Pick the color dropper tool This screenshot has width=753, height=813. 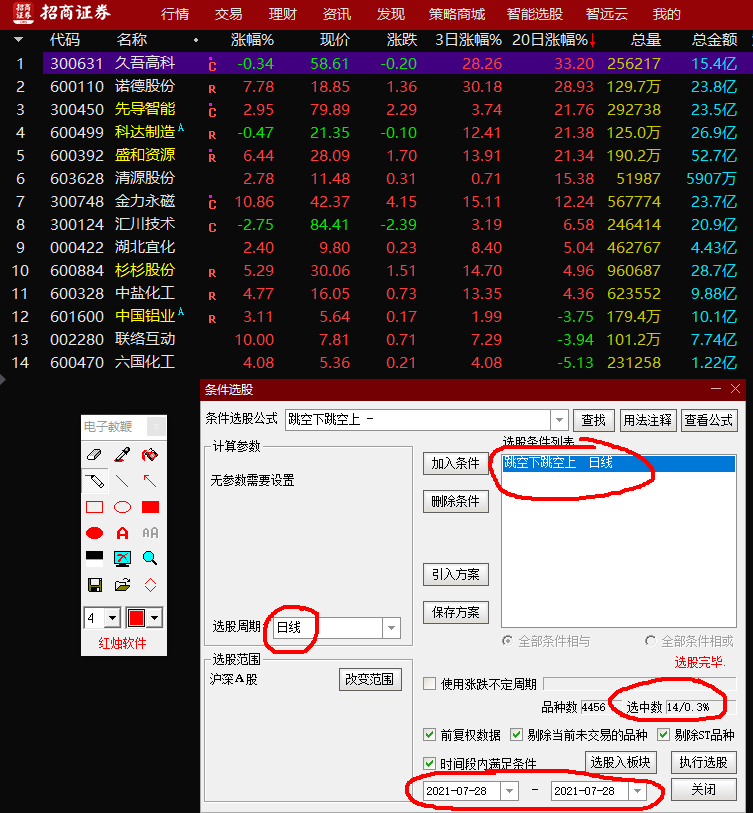coord(122,455)
